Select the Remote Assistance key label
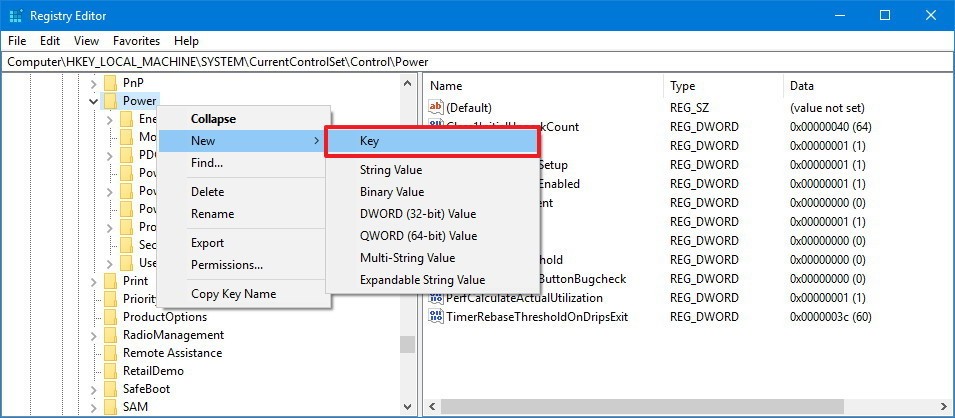The image size is (955, 418). (x=172, y=353)
